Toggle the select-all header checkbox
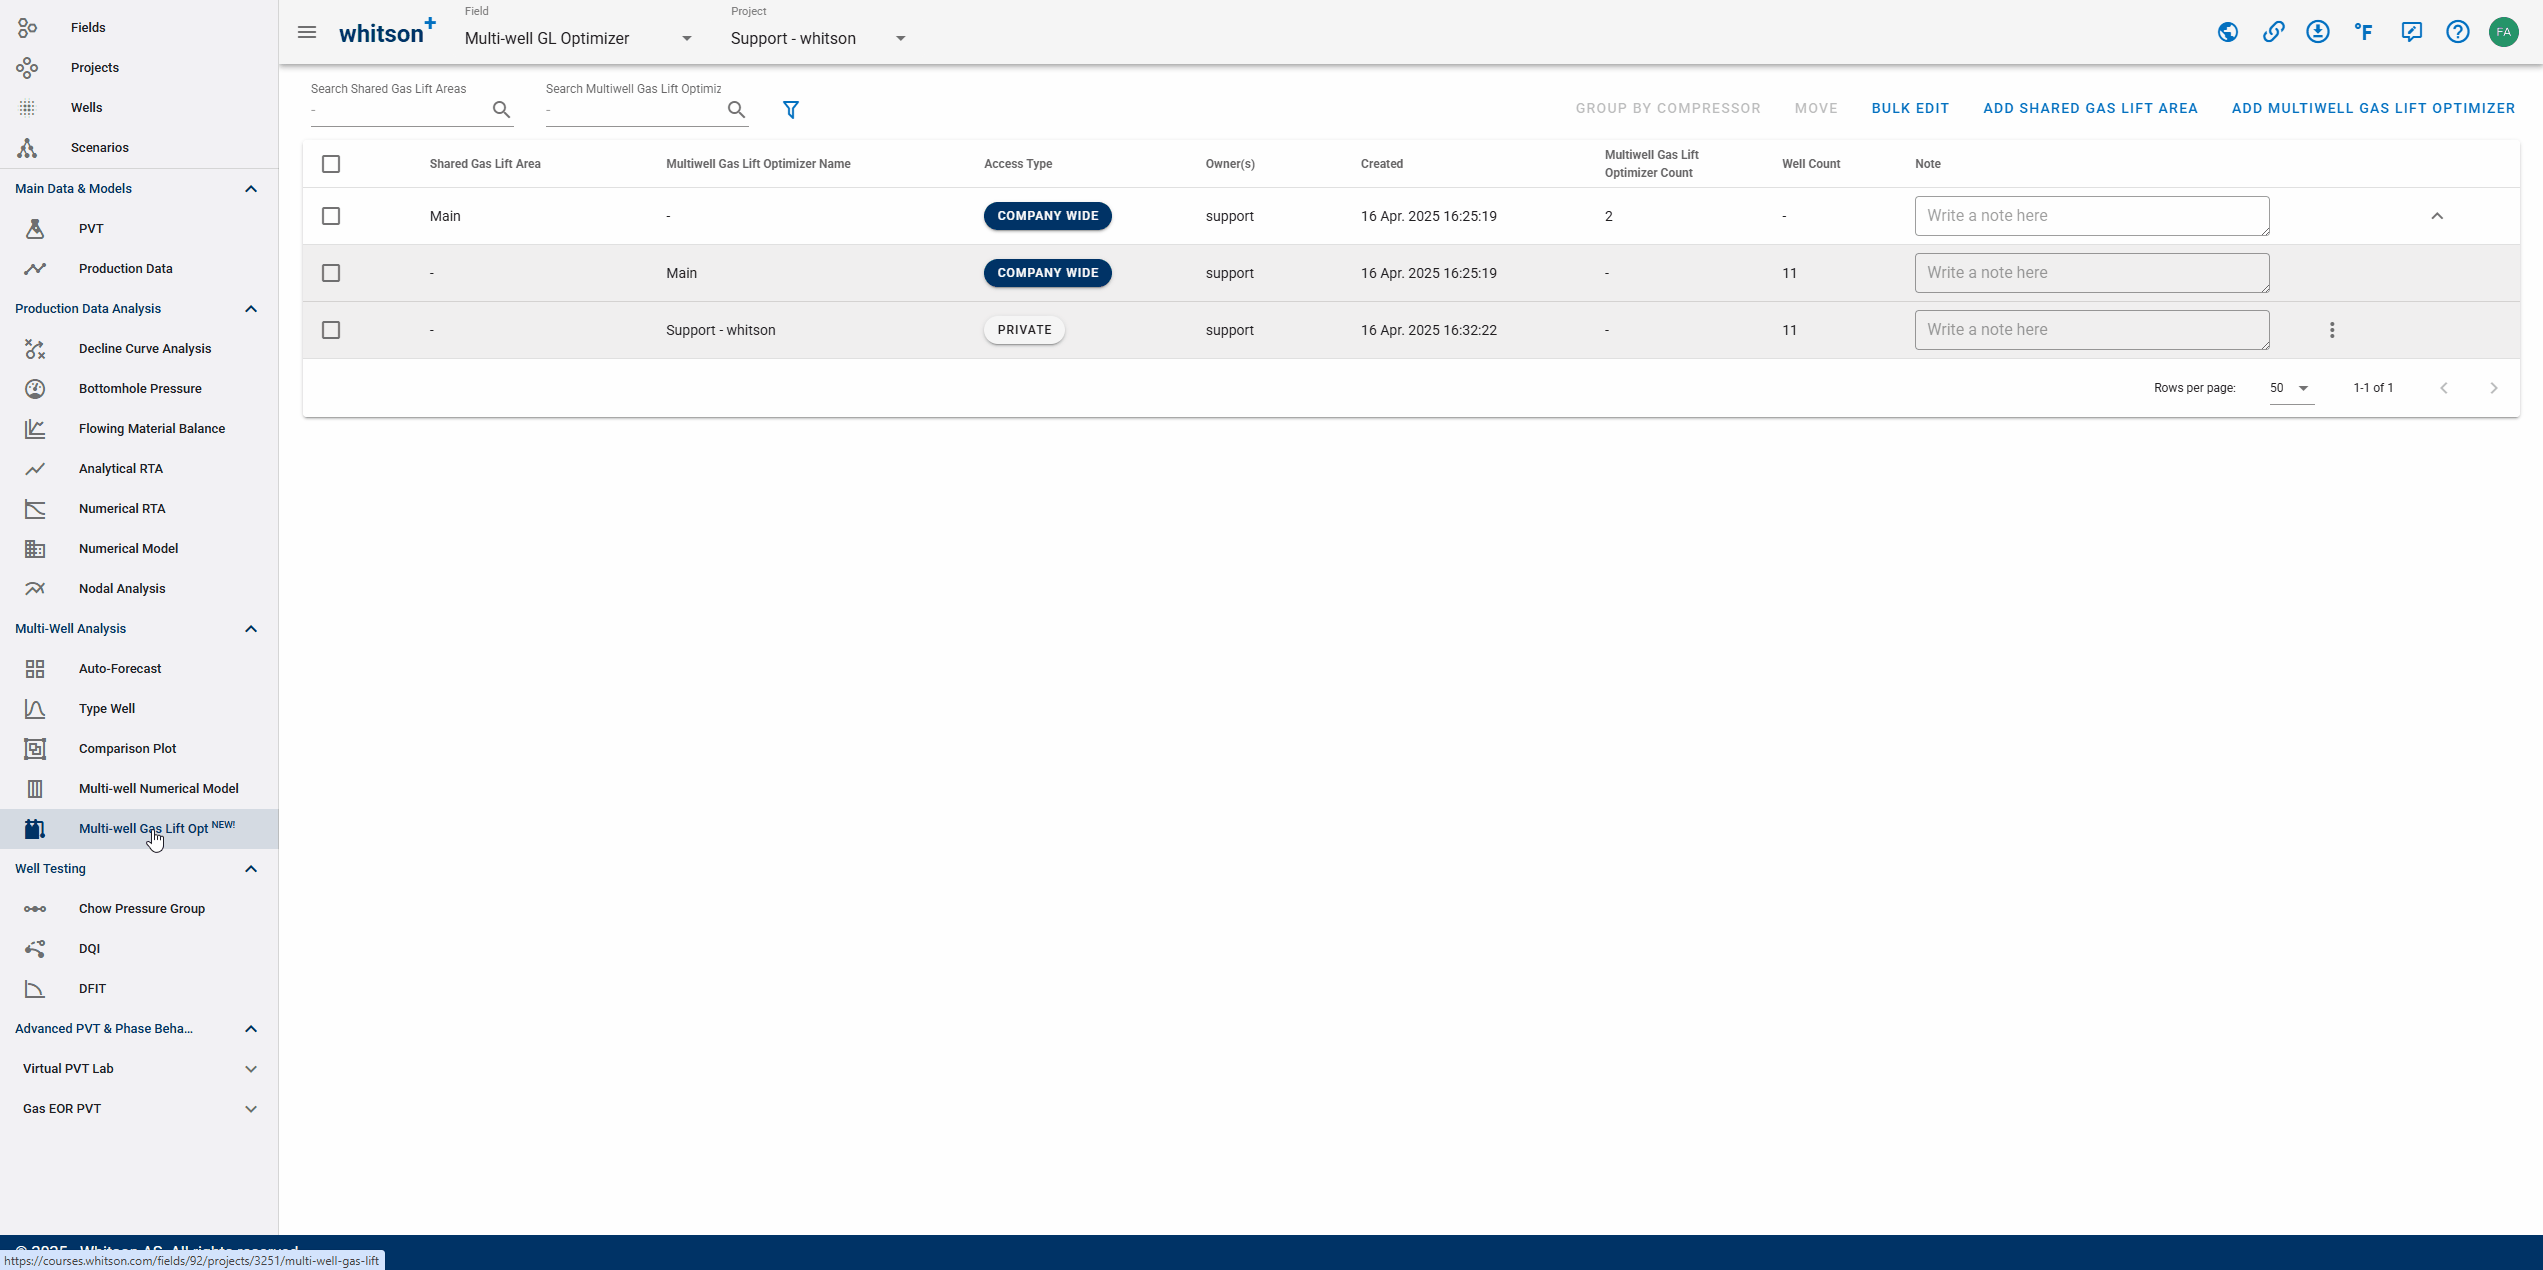The width and height of the screenshot is (2543, 1270). 331,164
